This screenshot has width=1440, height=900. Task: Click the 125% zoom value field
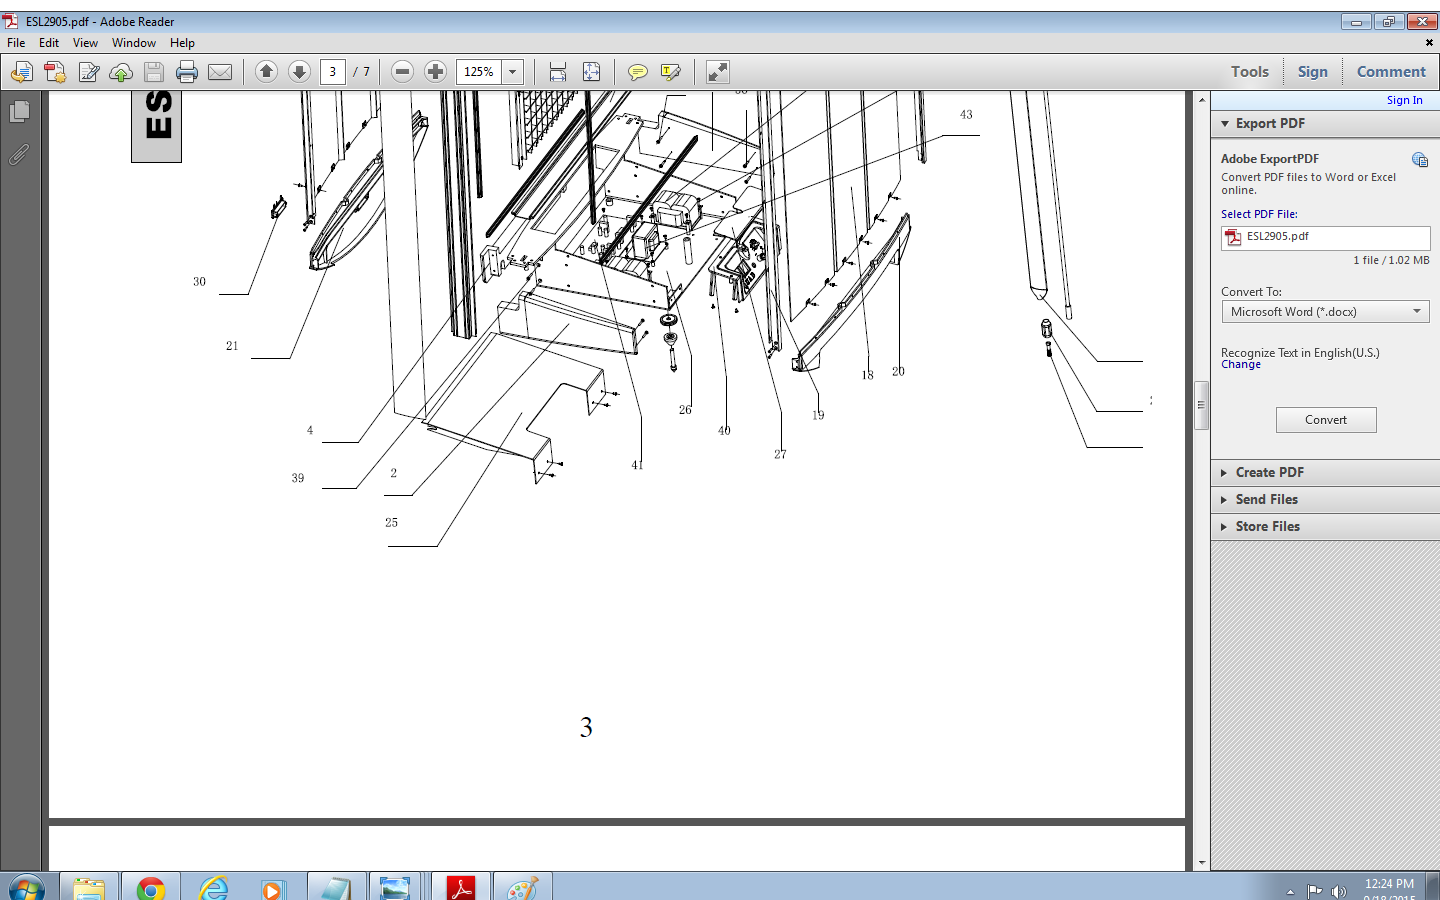pyautogui.click(x=479, y=72)
